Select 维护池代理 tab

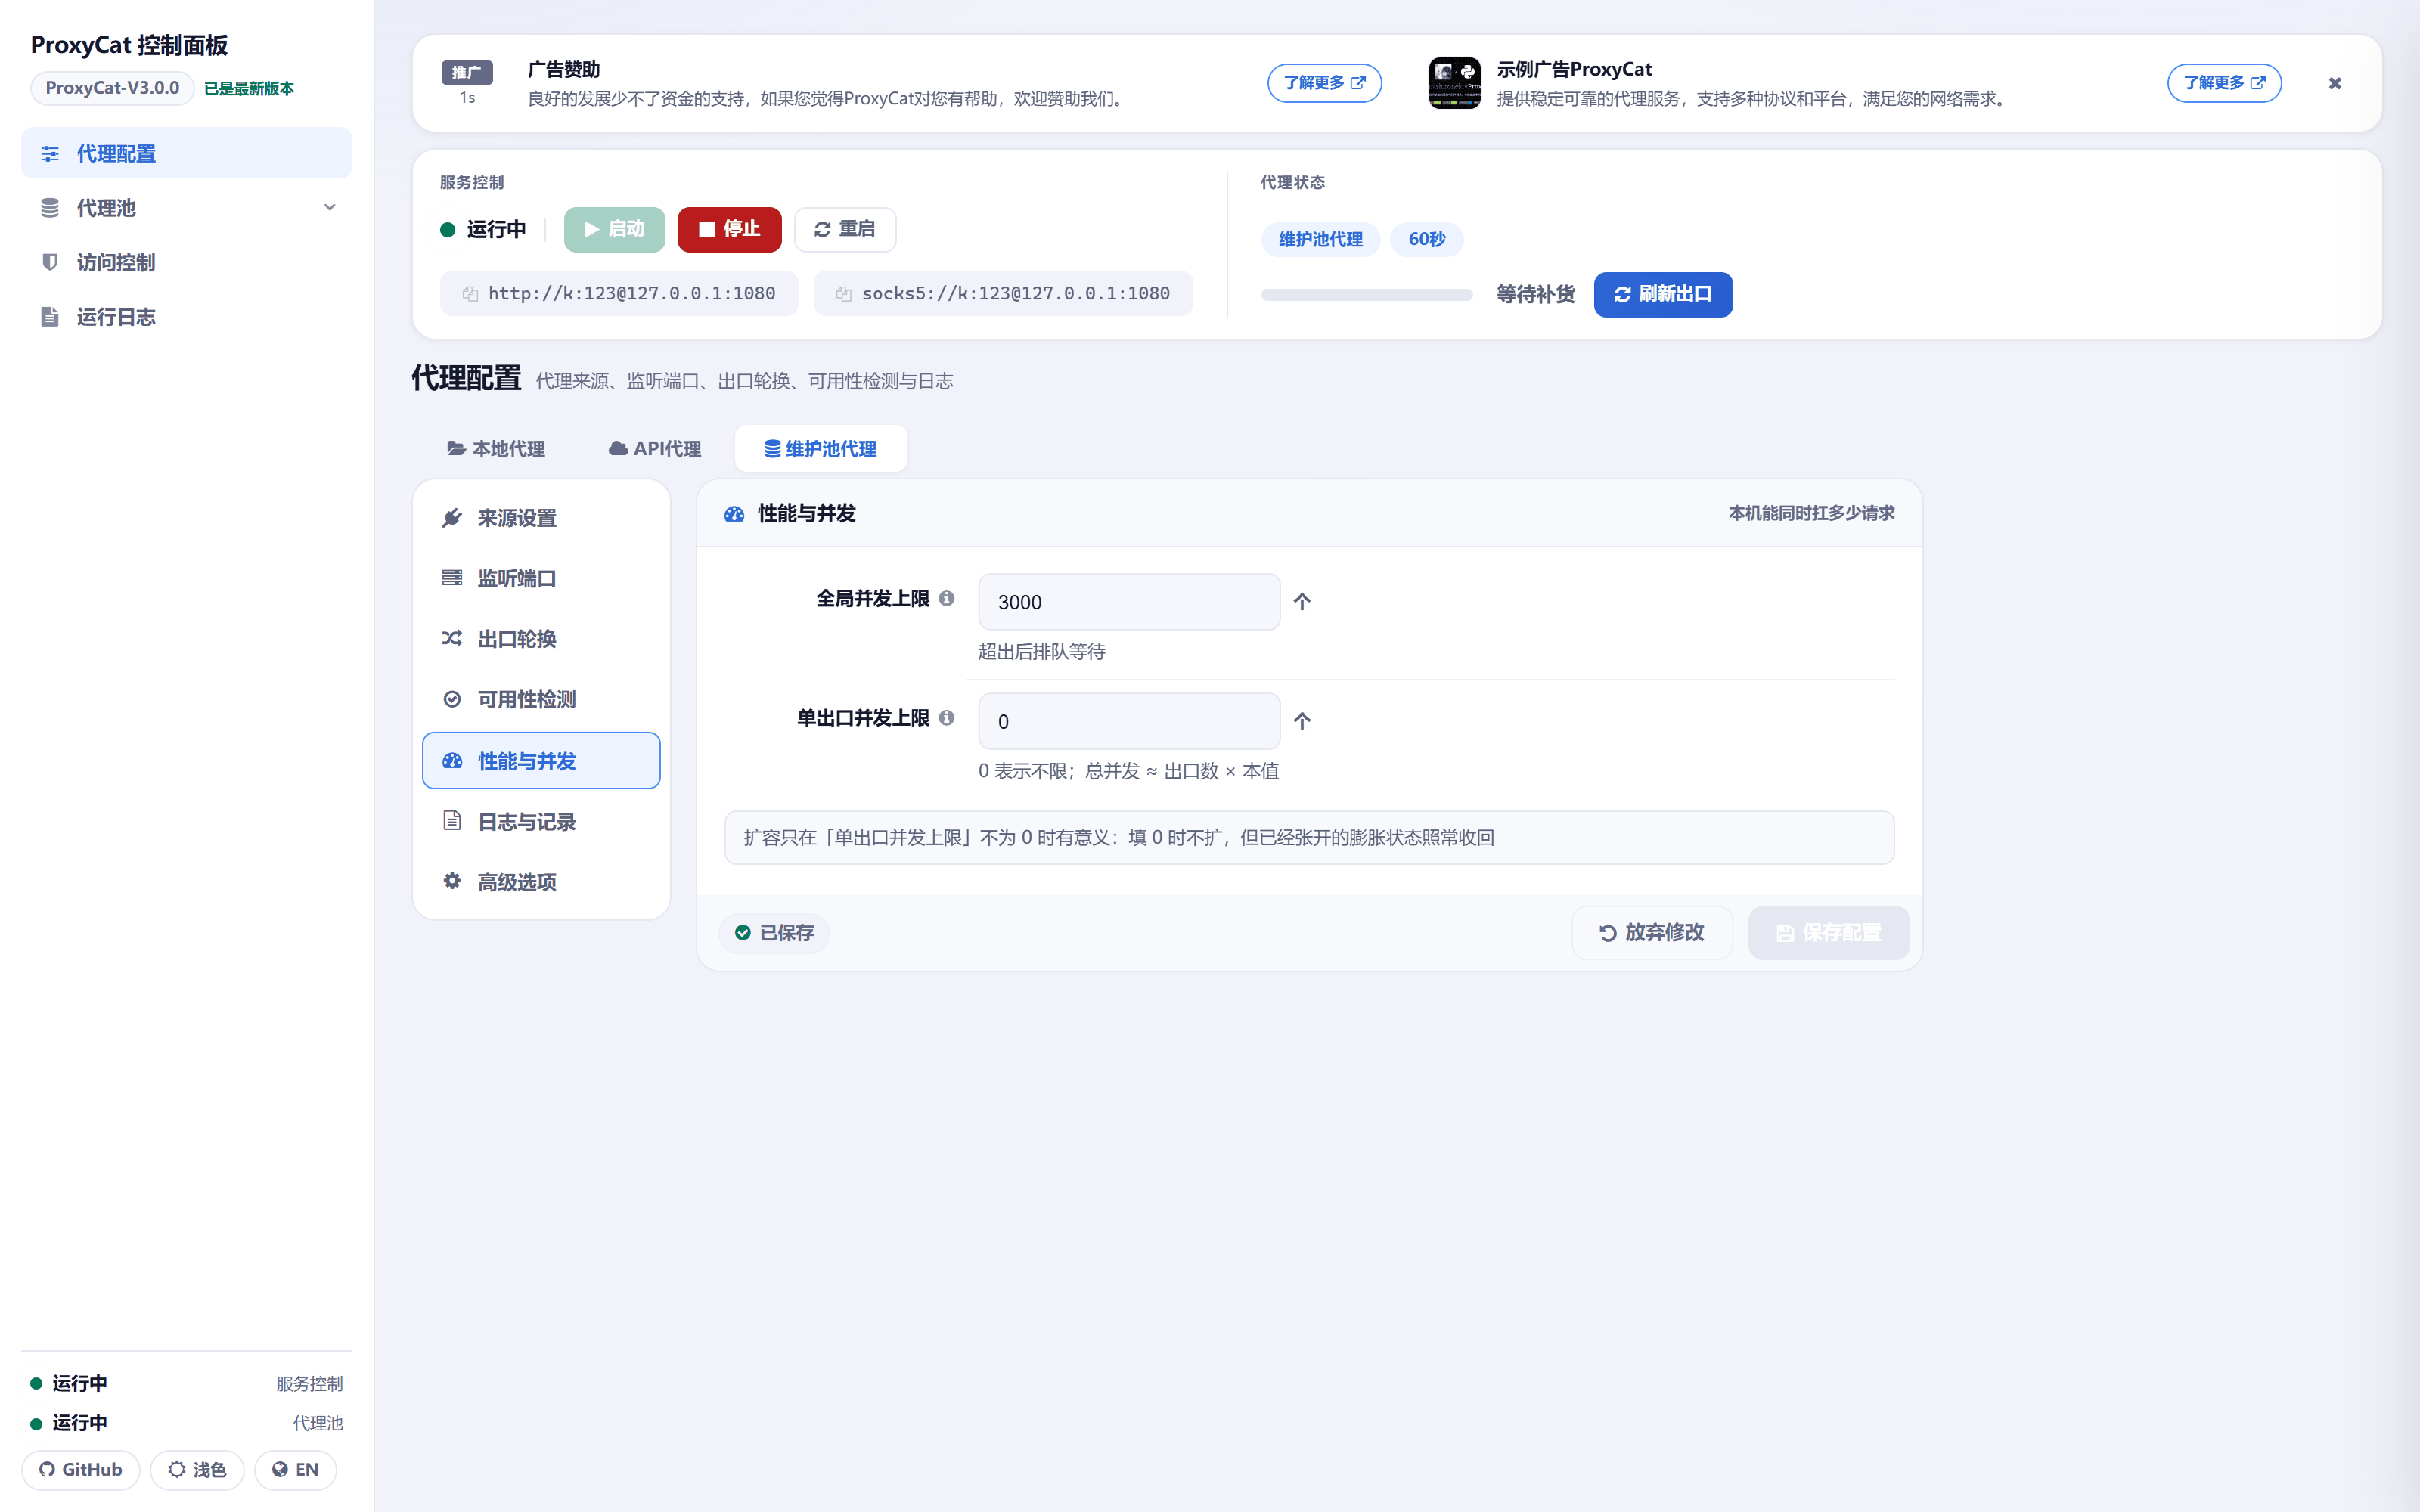tap(821, 449)
